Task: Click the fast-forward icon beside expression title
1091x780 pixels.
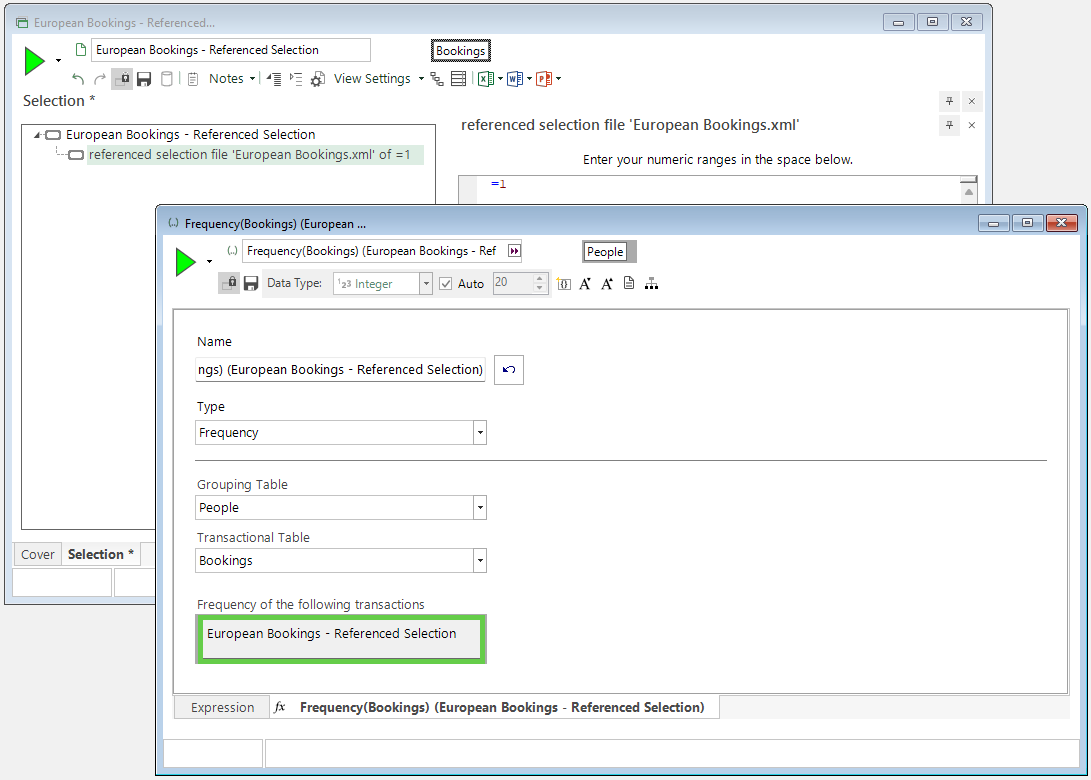Action: (514, 251)
